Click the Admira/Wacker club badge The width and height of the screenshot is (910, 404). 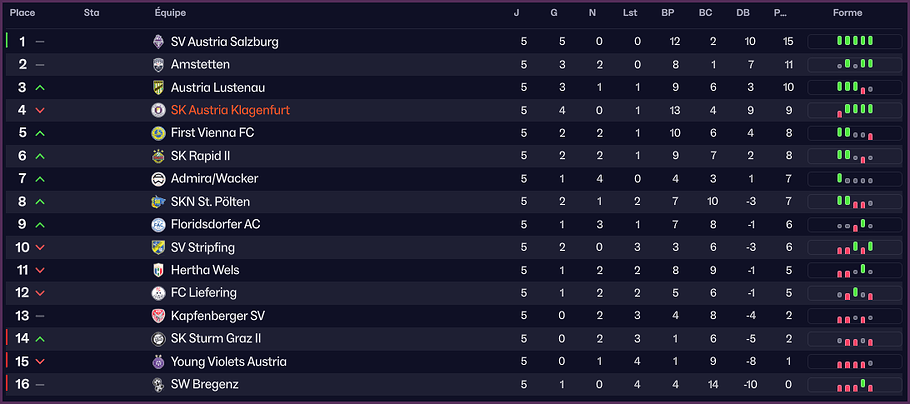pos(158,179)
